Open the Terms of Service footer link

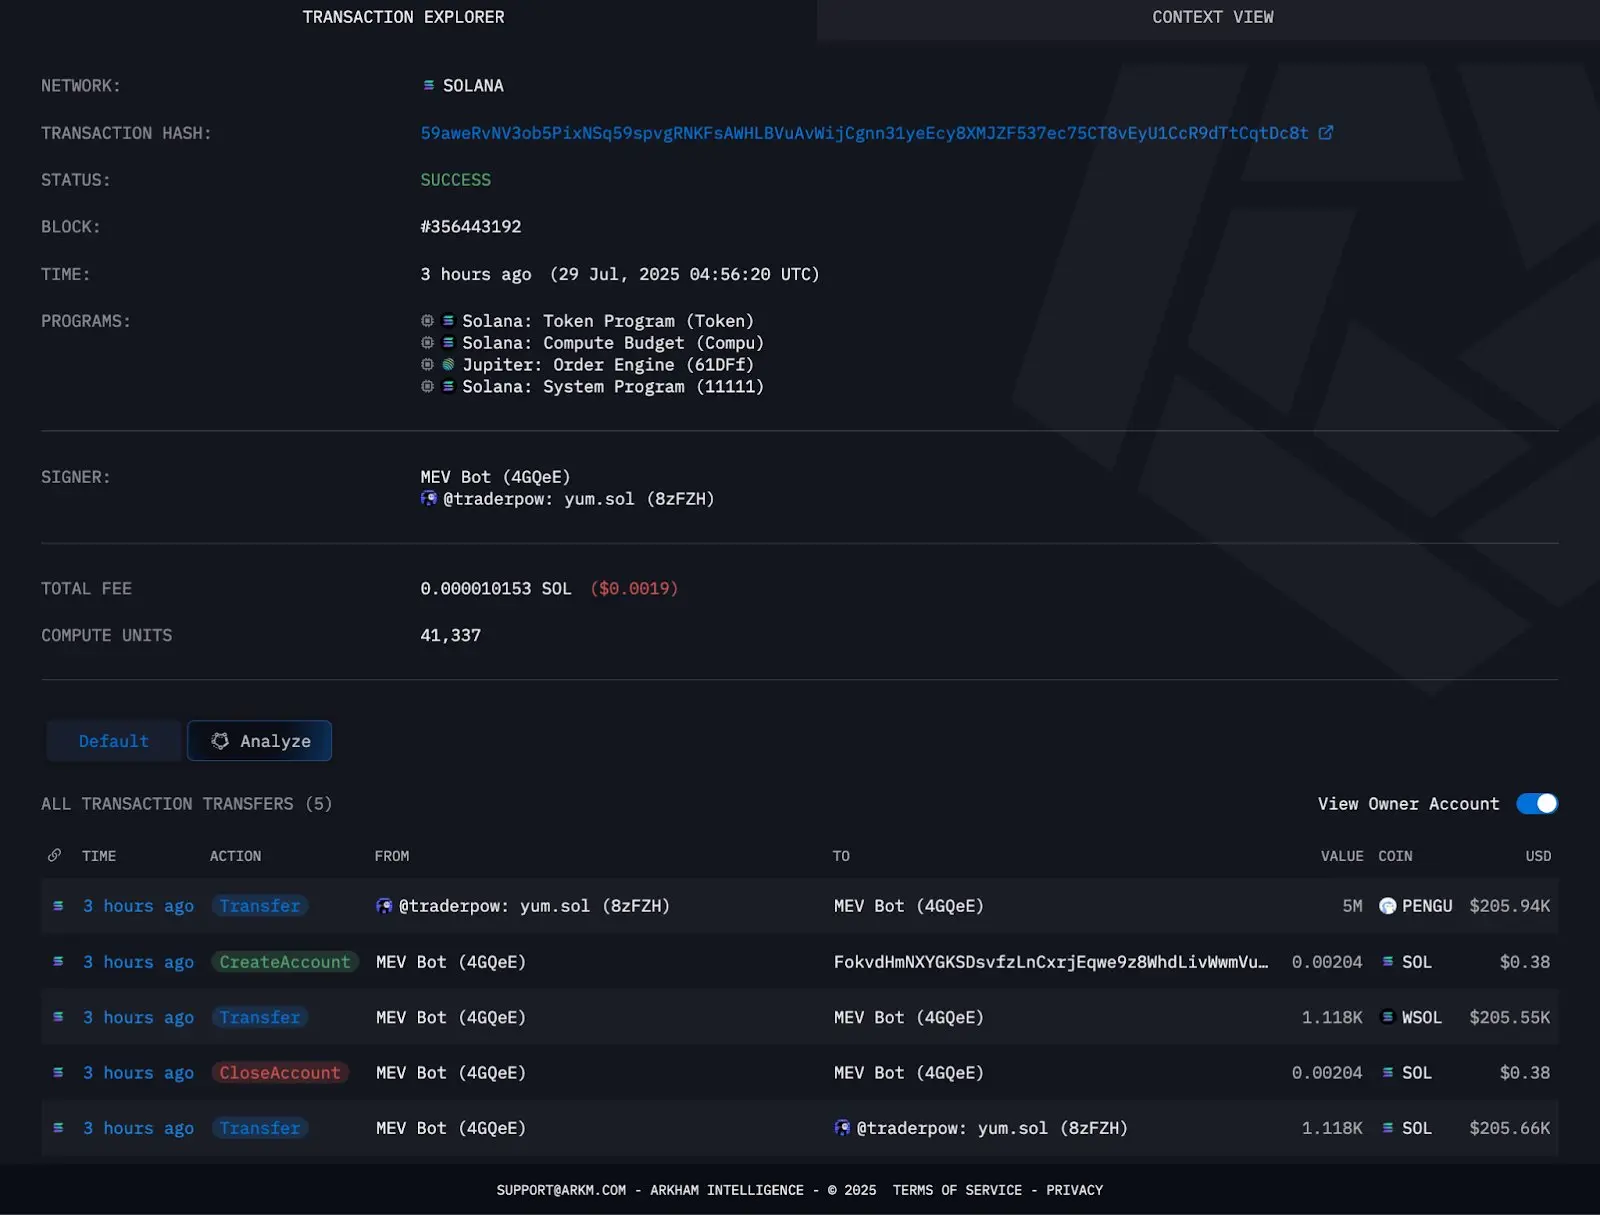pos(957,1190)
